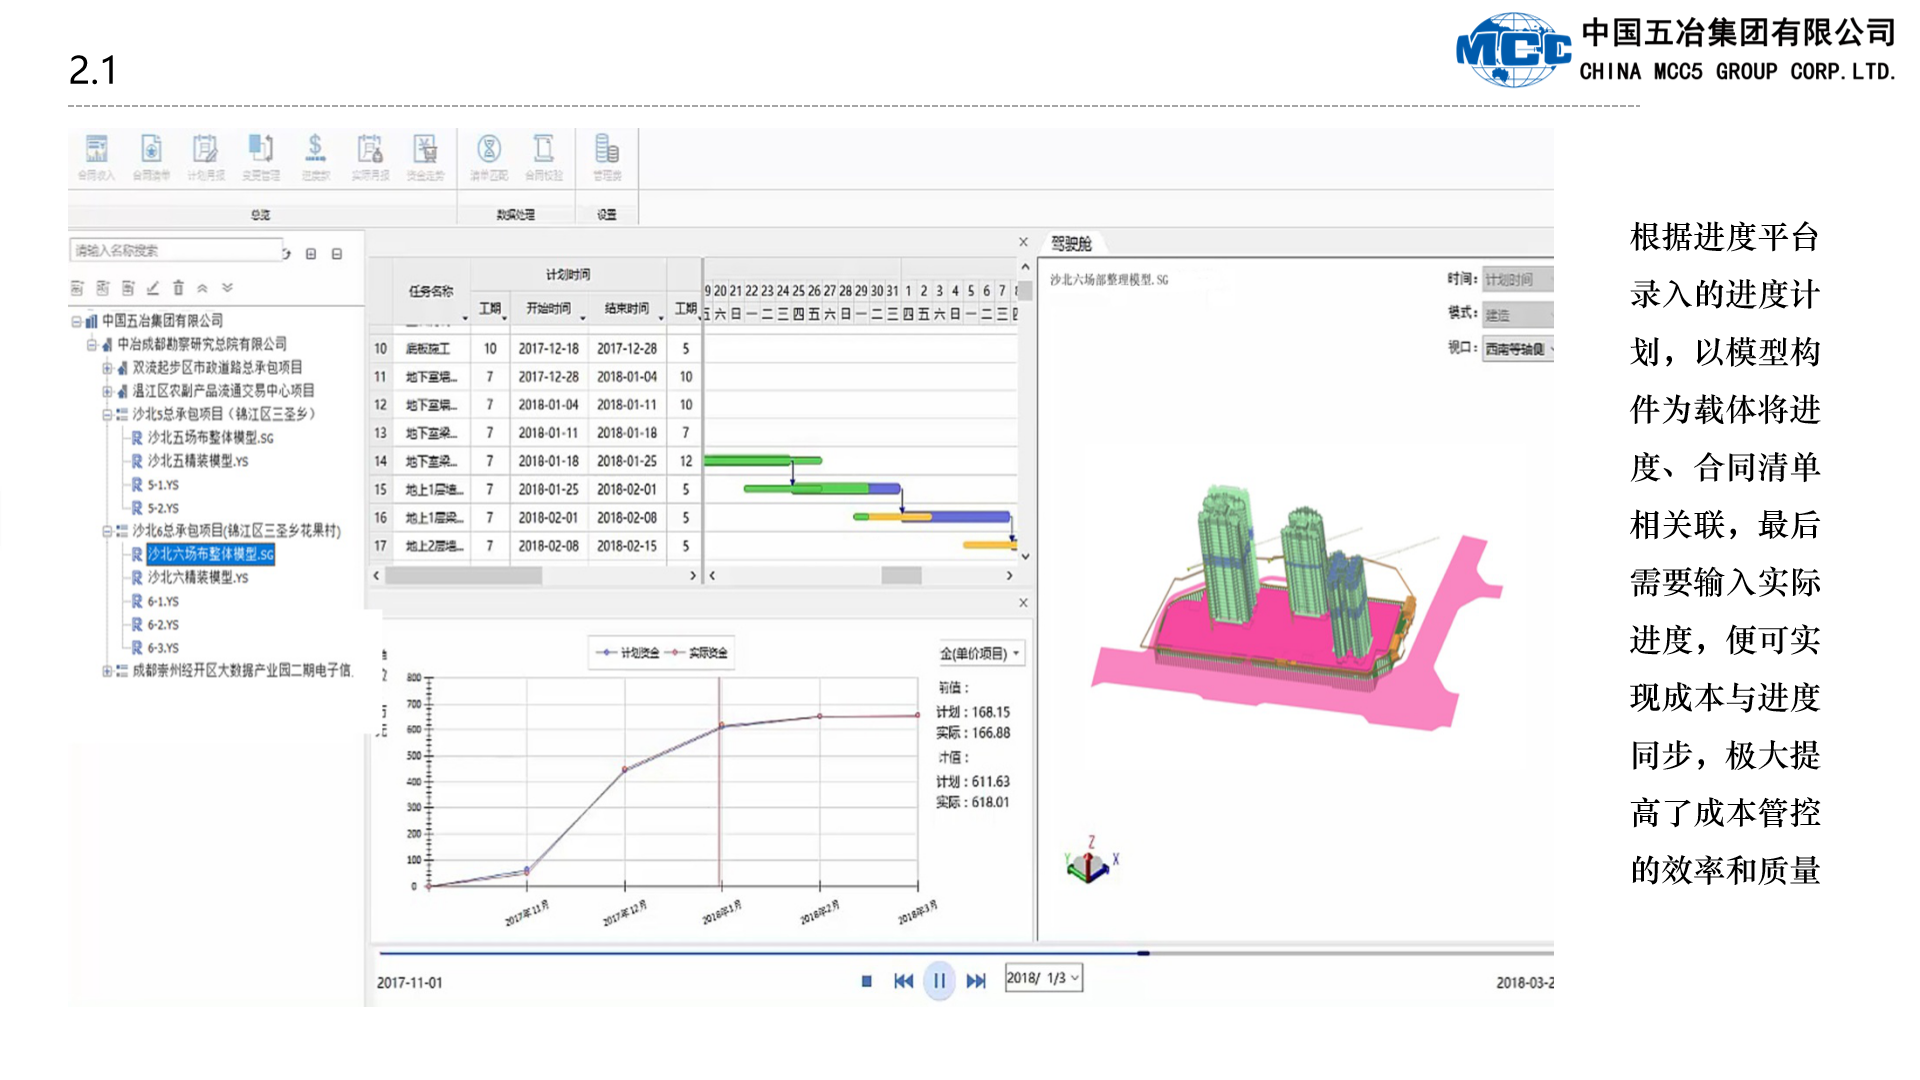Screen dimensions: 1920x1080
Task: Select the 6-3.YS model file
Action: click(x=163, y=648)
